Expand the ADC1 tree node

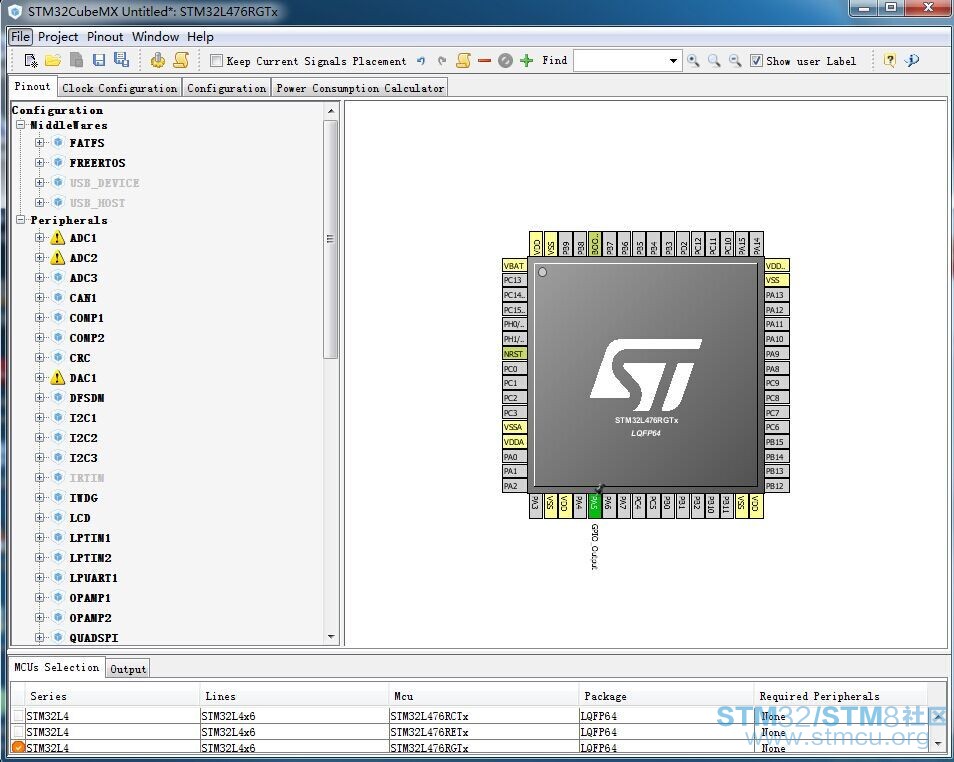click(x=40, y=237)
